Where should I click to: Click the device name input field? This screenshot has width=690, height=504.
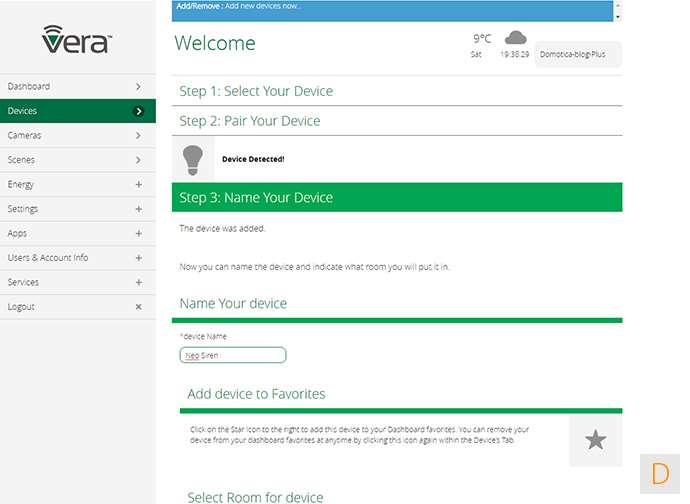tap(233, 355)
